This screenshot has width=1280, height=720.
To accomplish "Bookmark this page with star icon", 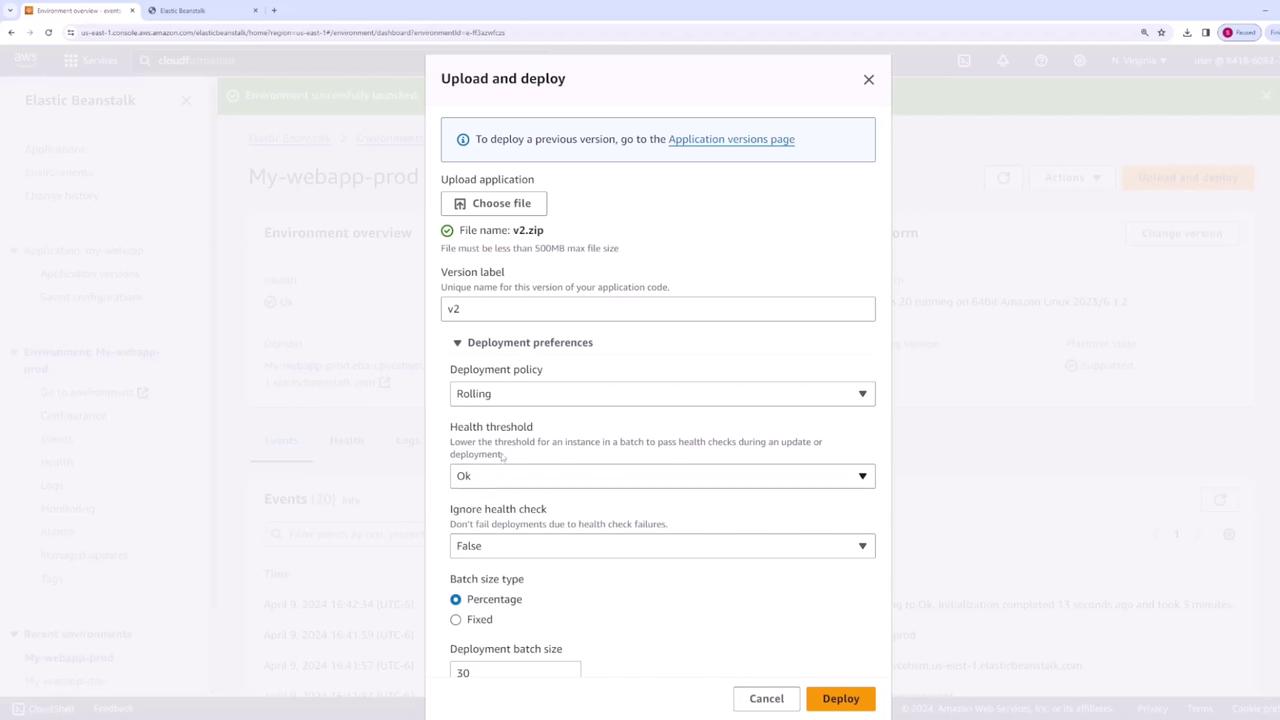I will pos(1161,32).
